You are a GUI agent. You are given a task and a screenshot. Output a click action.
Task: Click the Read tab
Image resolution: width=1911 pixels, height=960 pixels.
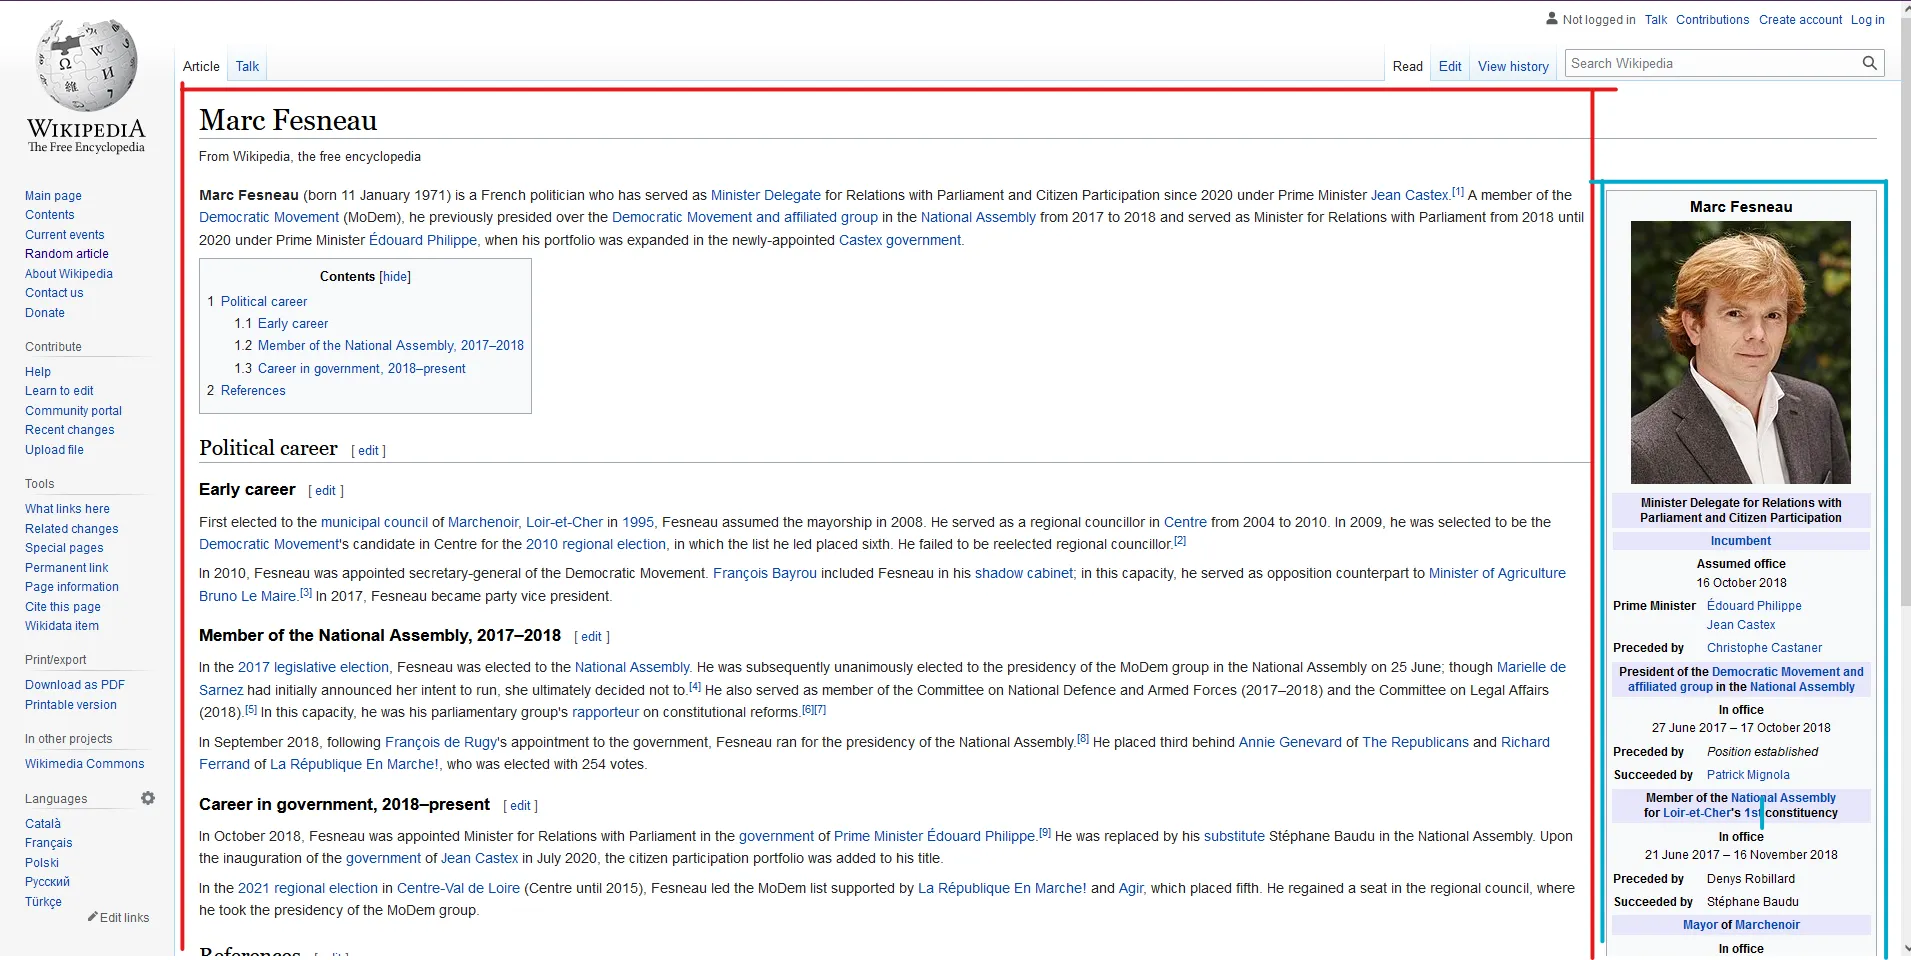pos(1406,66)
